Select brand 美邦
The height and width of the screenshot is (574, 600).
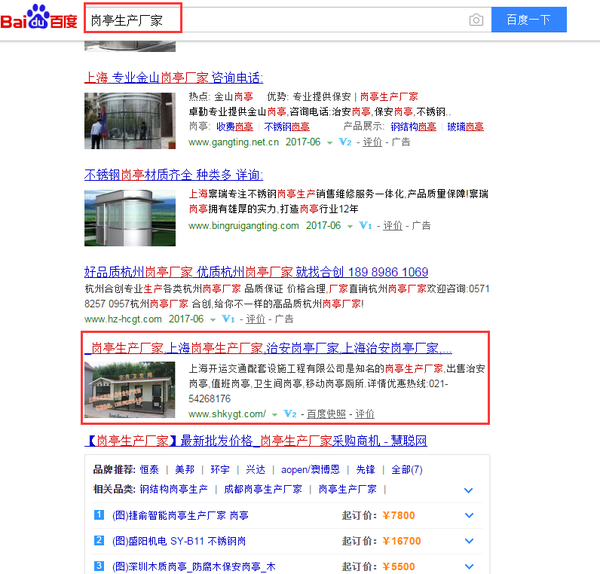(184, 470)
